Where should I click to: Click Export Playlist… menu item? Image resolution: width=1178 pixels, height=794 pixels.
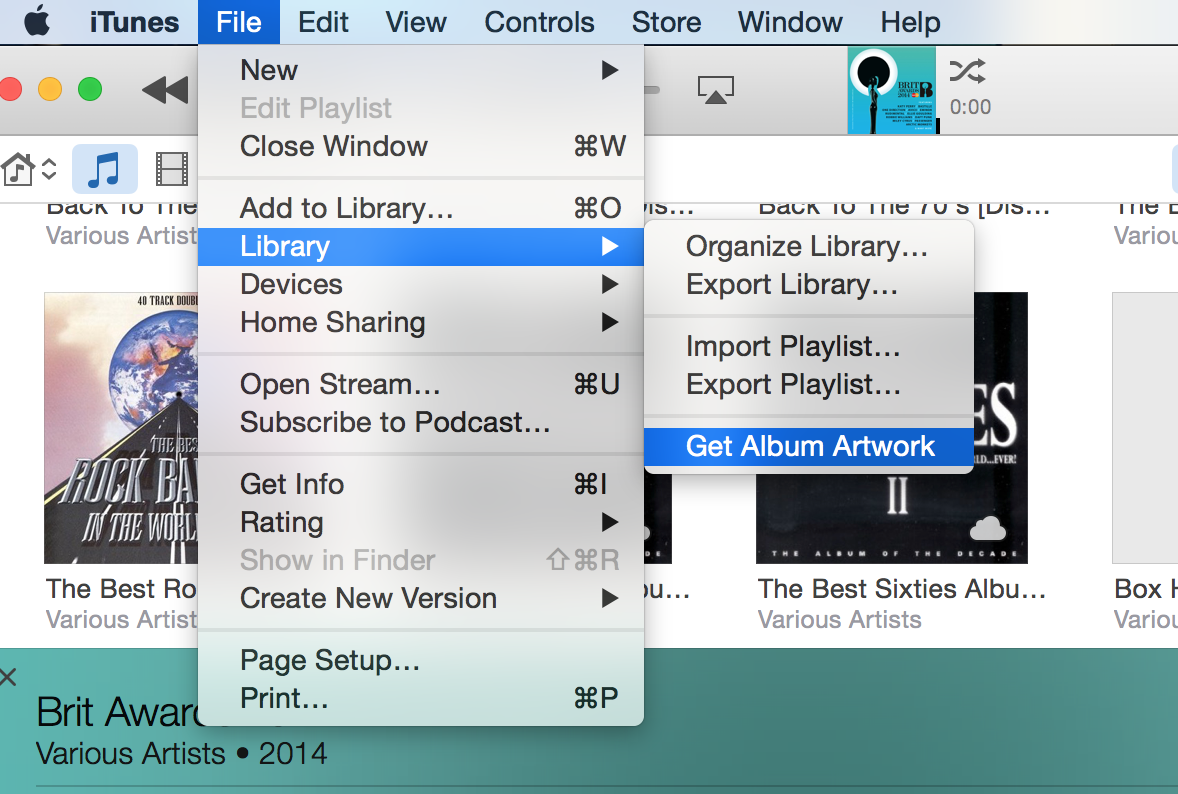pyautogui.click(x=793, y=384)
